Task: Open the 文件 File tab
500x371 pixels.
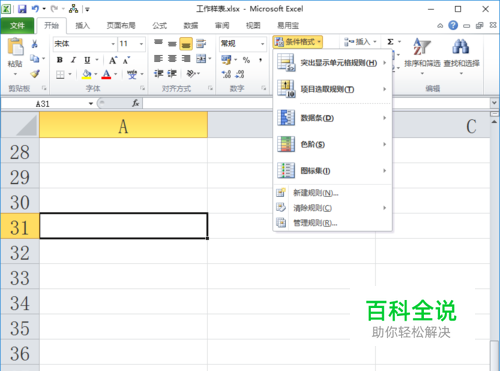Action: tap(17, 25)
